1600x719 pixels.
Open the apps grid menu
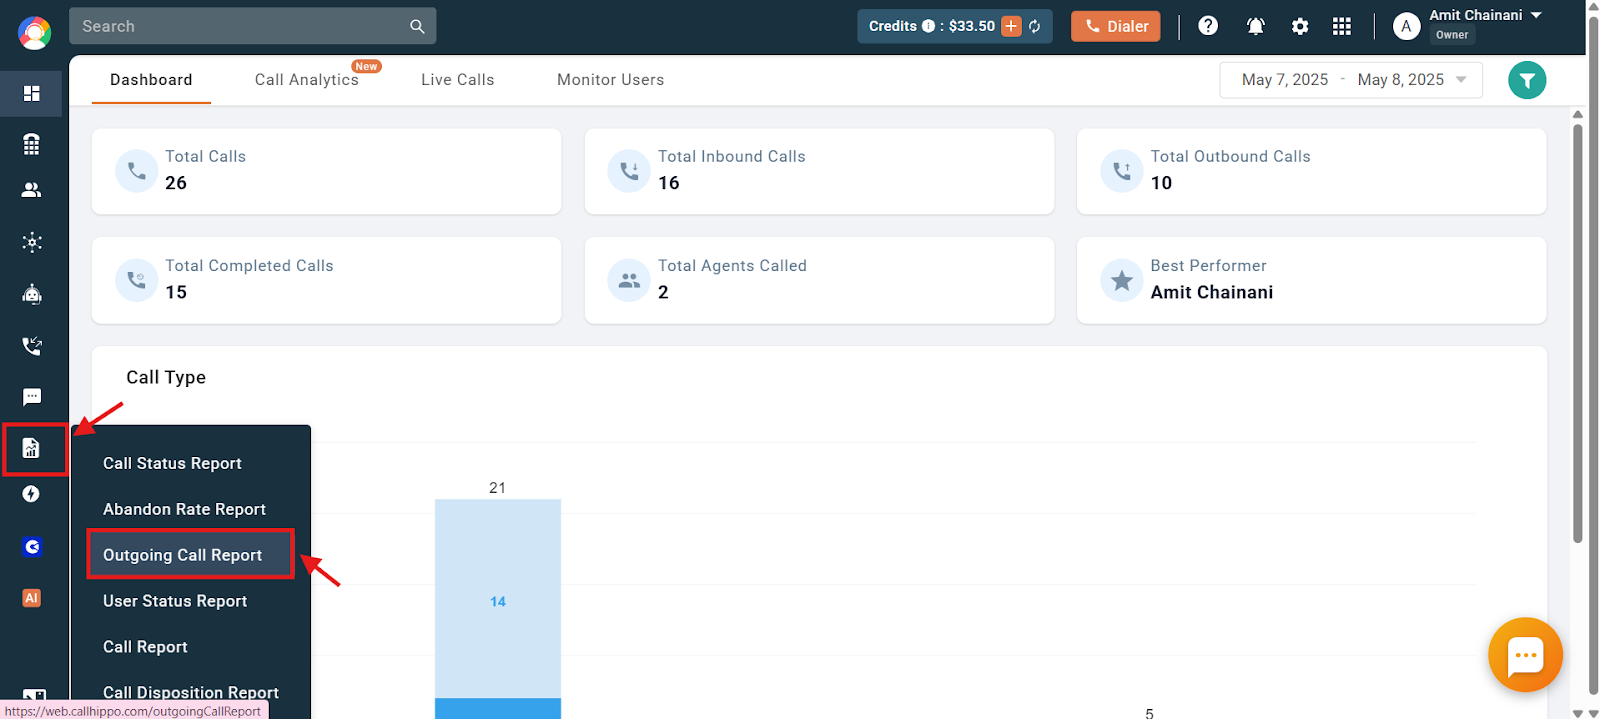[1342, 26]
